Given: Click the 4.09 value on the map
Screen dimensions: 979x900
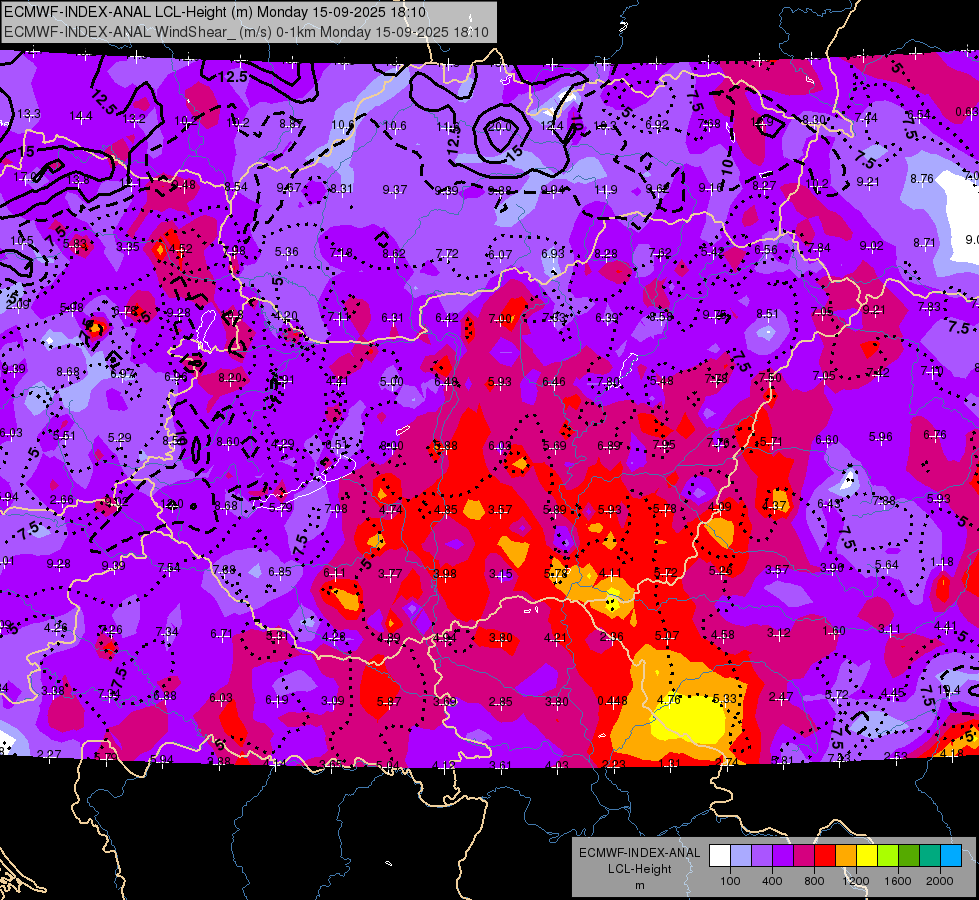Looking at the screenshot, I should click(719, 507).
